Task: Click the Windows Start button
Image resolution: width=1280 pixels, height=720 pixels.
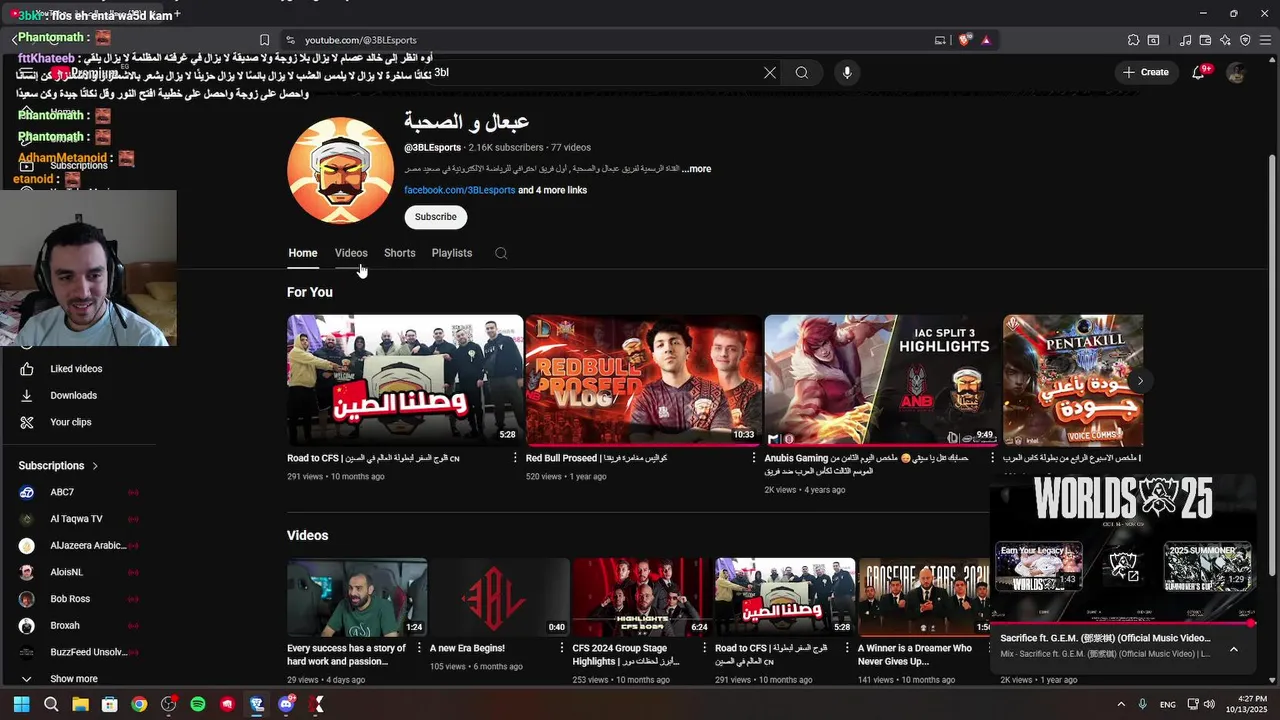Action: 21,704
